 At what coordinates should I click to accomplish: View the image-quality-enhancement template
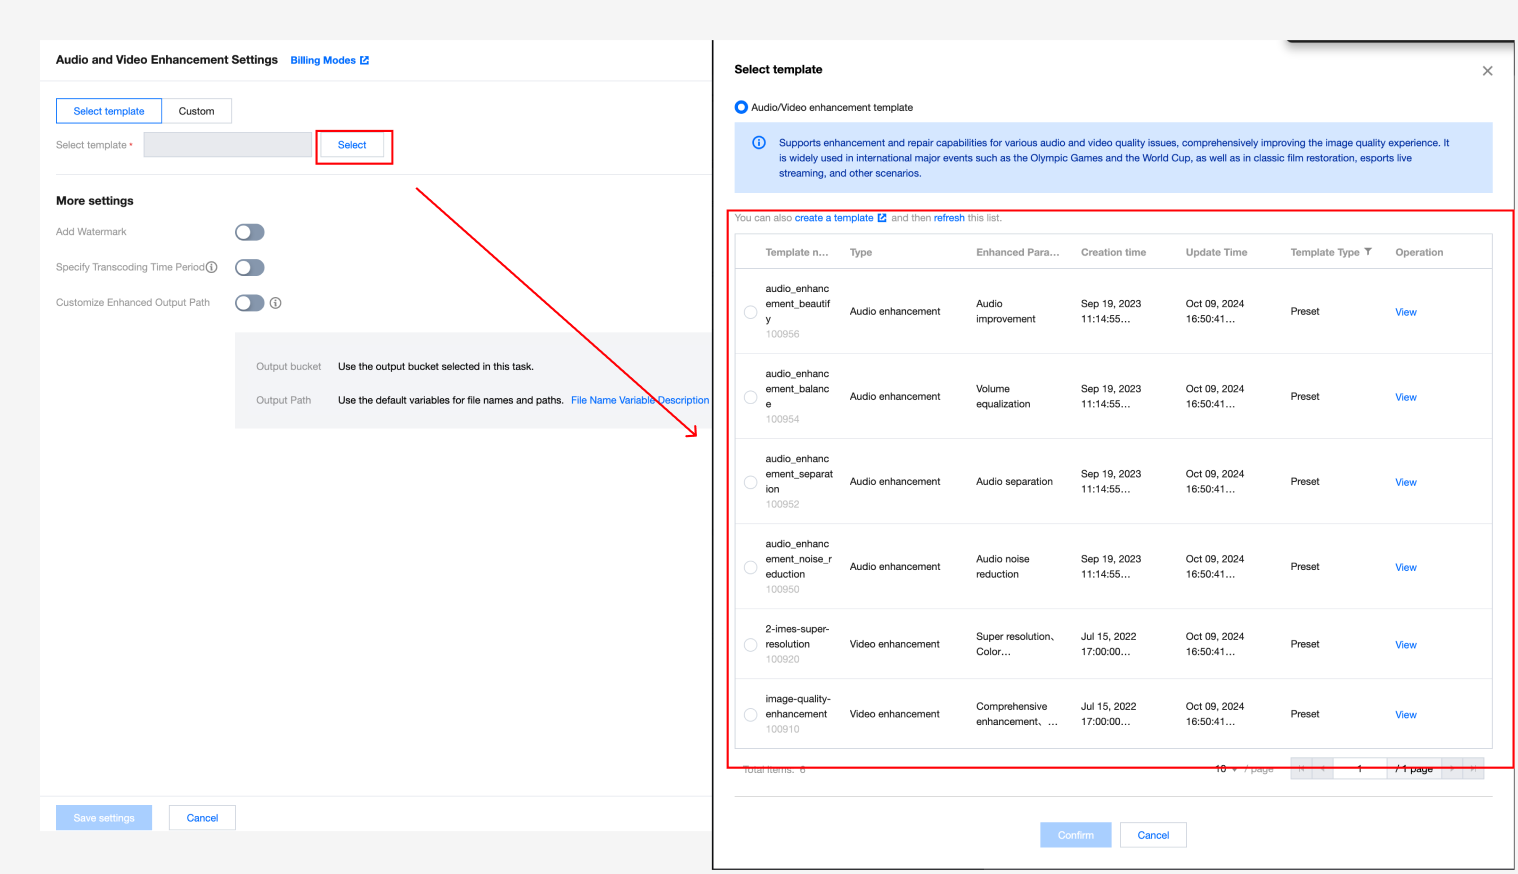pos(1406,715)
